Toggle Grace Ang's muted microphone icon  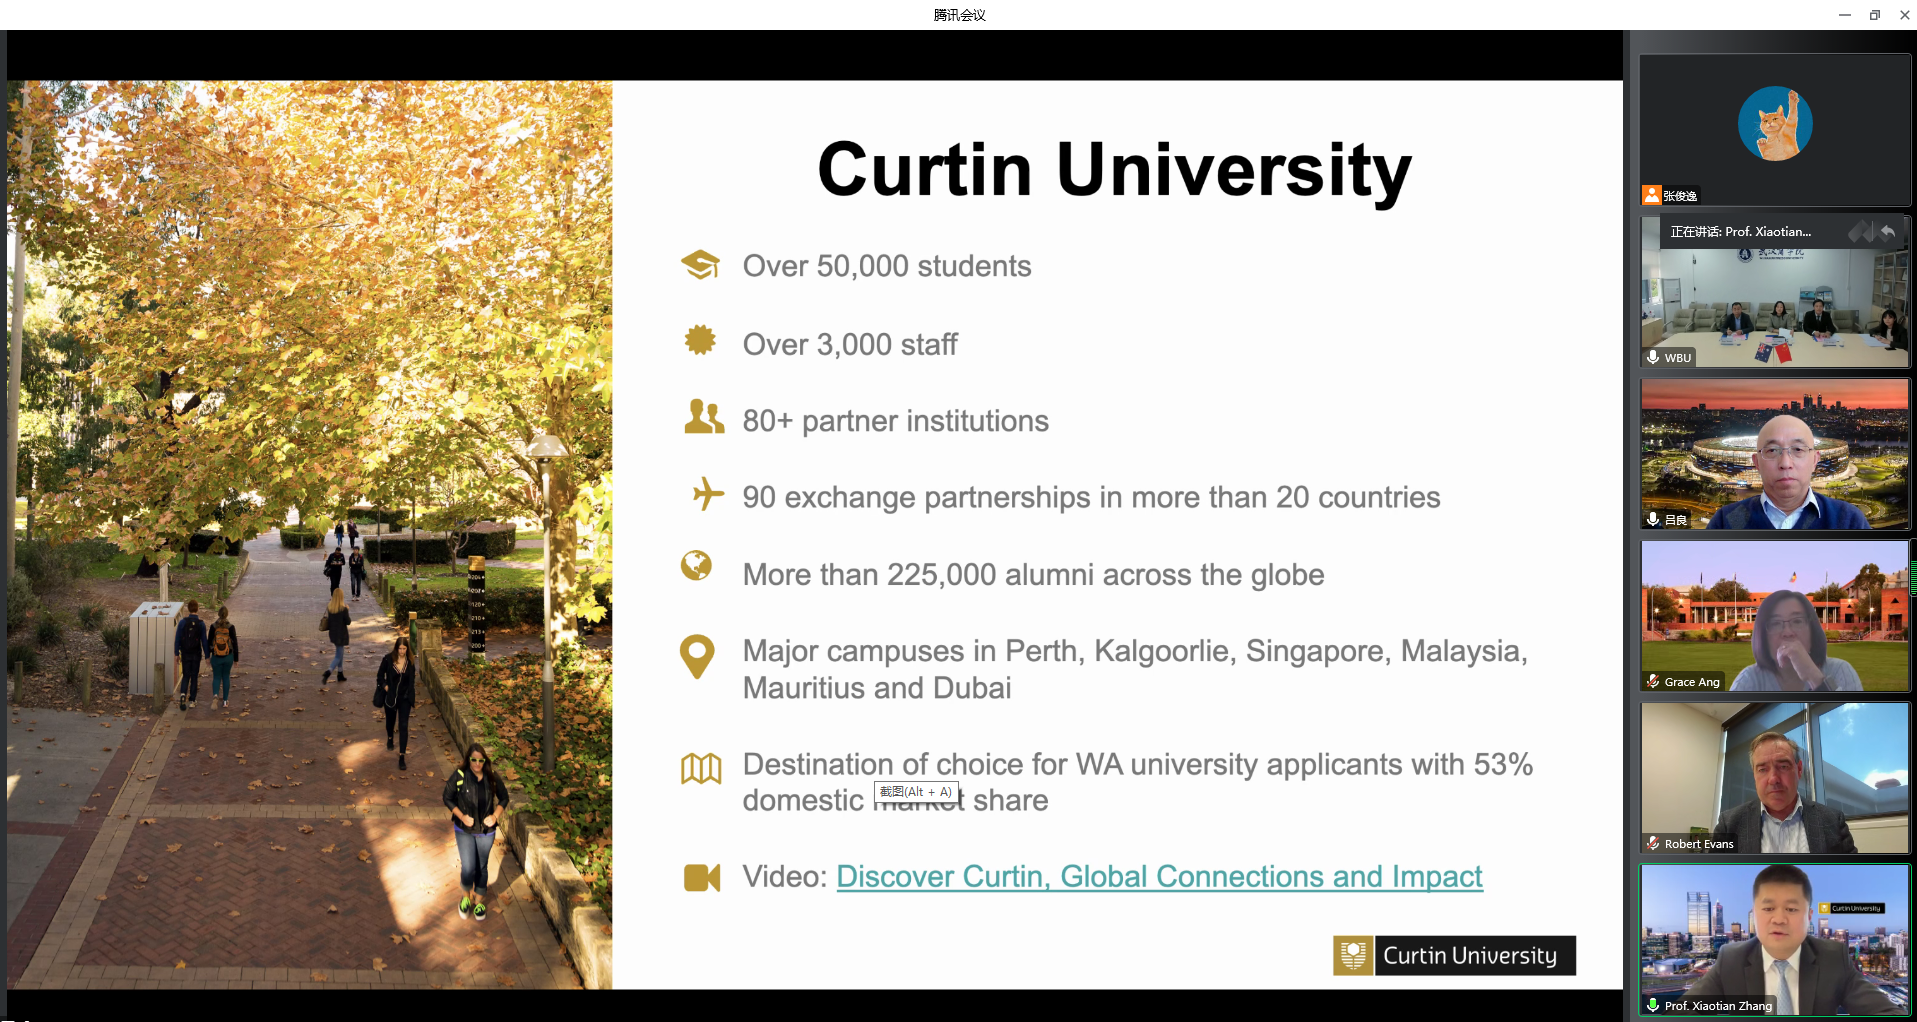click(1653, 682)
